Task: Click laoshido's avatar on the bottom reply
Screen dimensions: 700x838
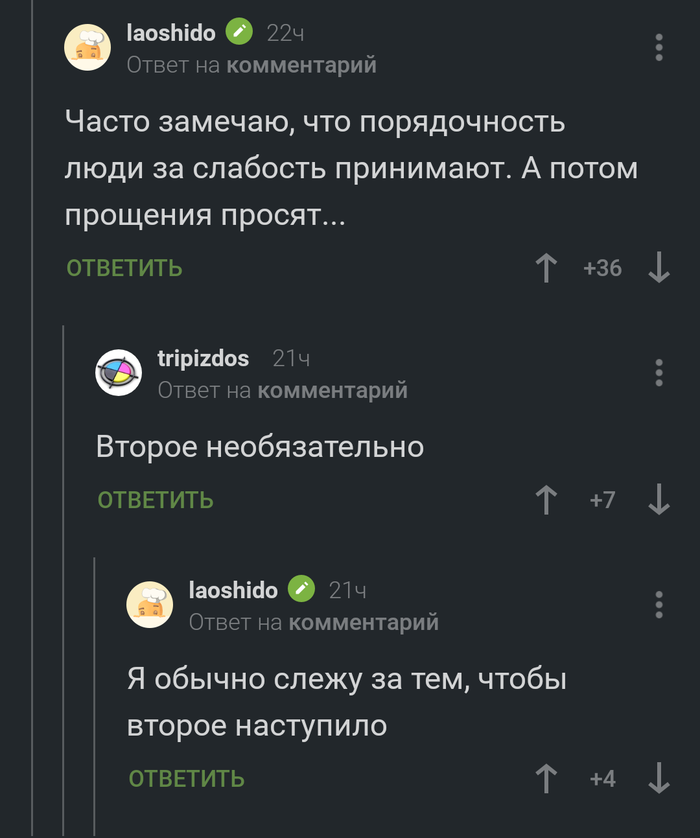Action: [150, 604]
